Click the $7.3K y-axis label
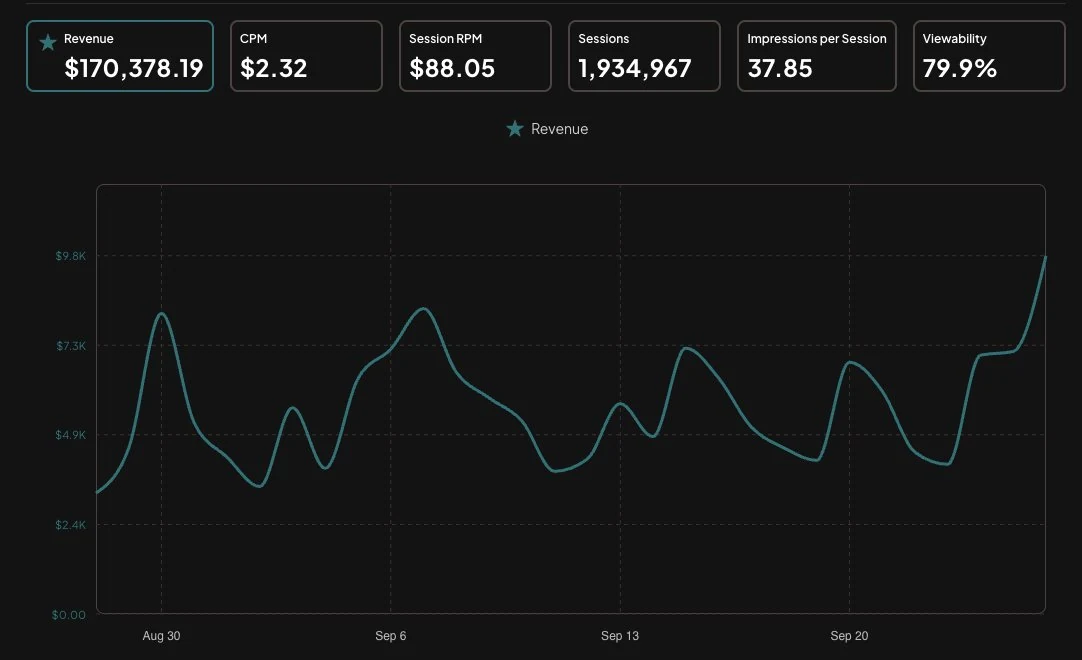Image resolution: width=1082 pixels, height=660 pixels. [x=71, y=346]
